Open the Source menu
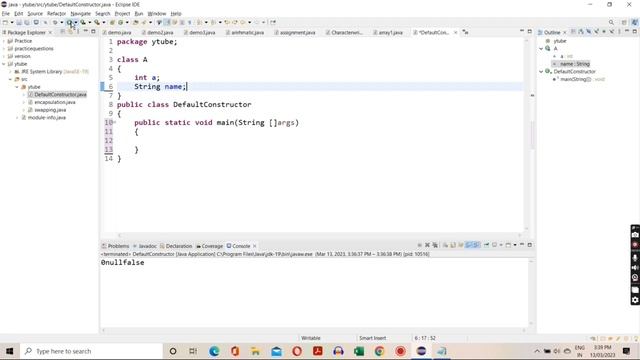This screenshot has height=360, width=640. (35, 13)
